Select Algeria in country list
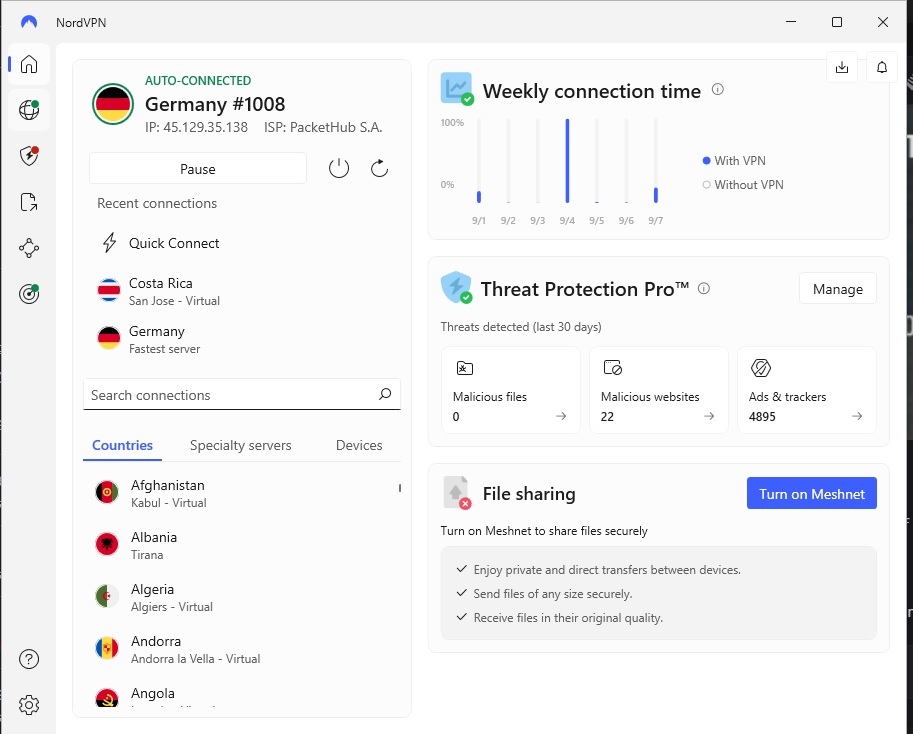913x734 pixels. [242, 597]
